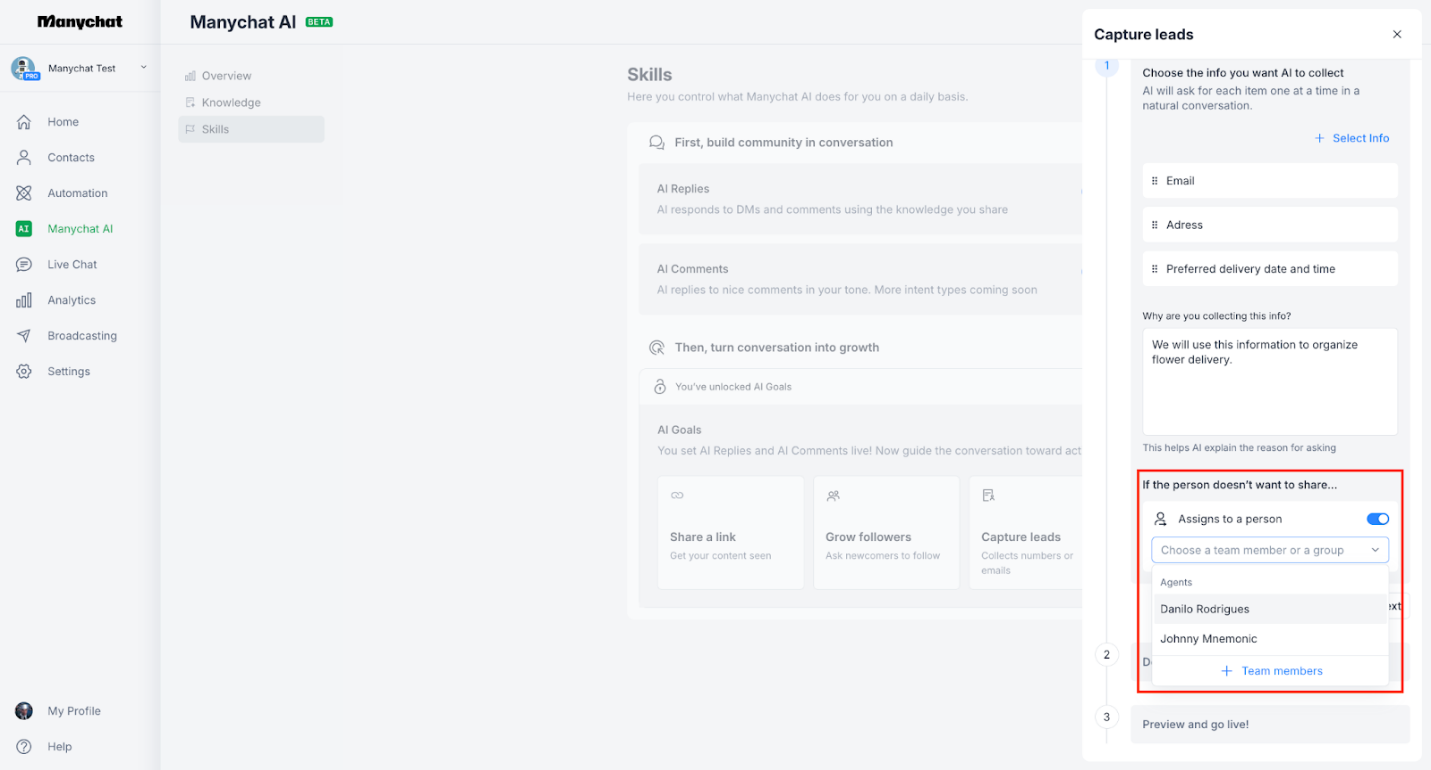
Task: Open the Automation section
Action: tap(78, 192)
